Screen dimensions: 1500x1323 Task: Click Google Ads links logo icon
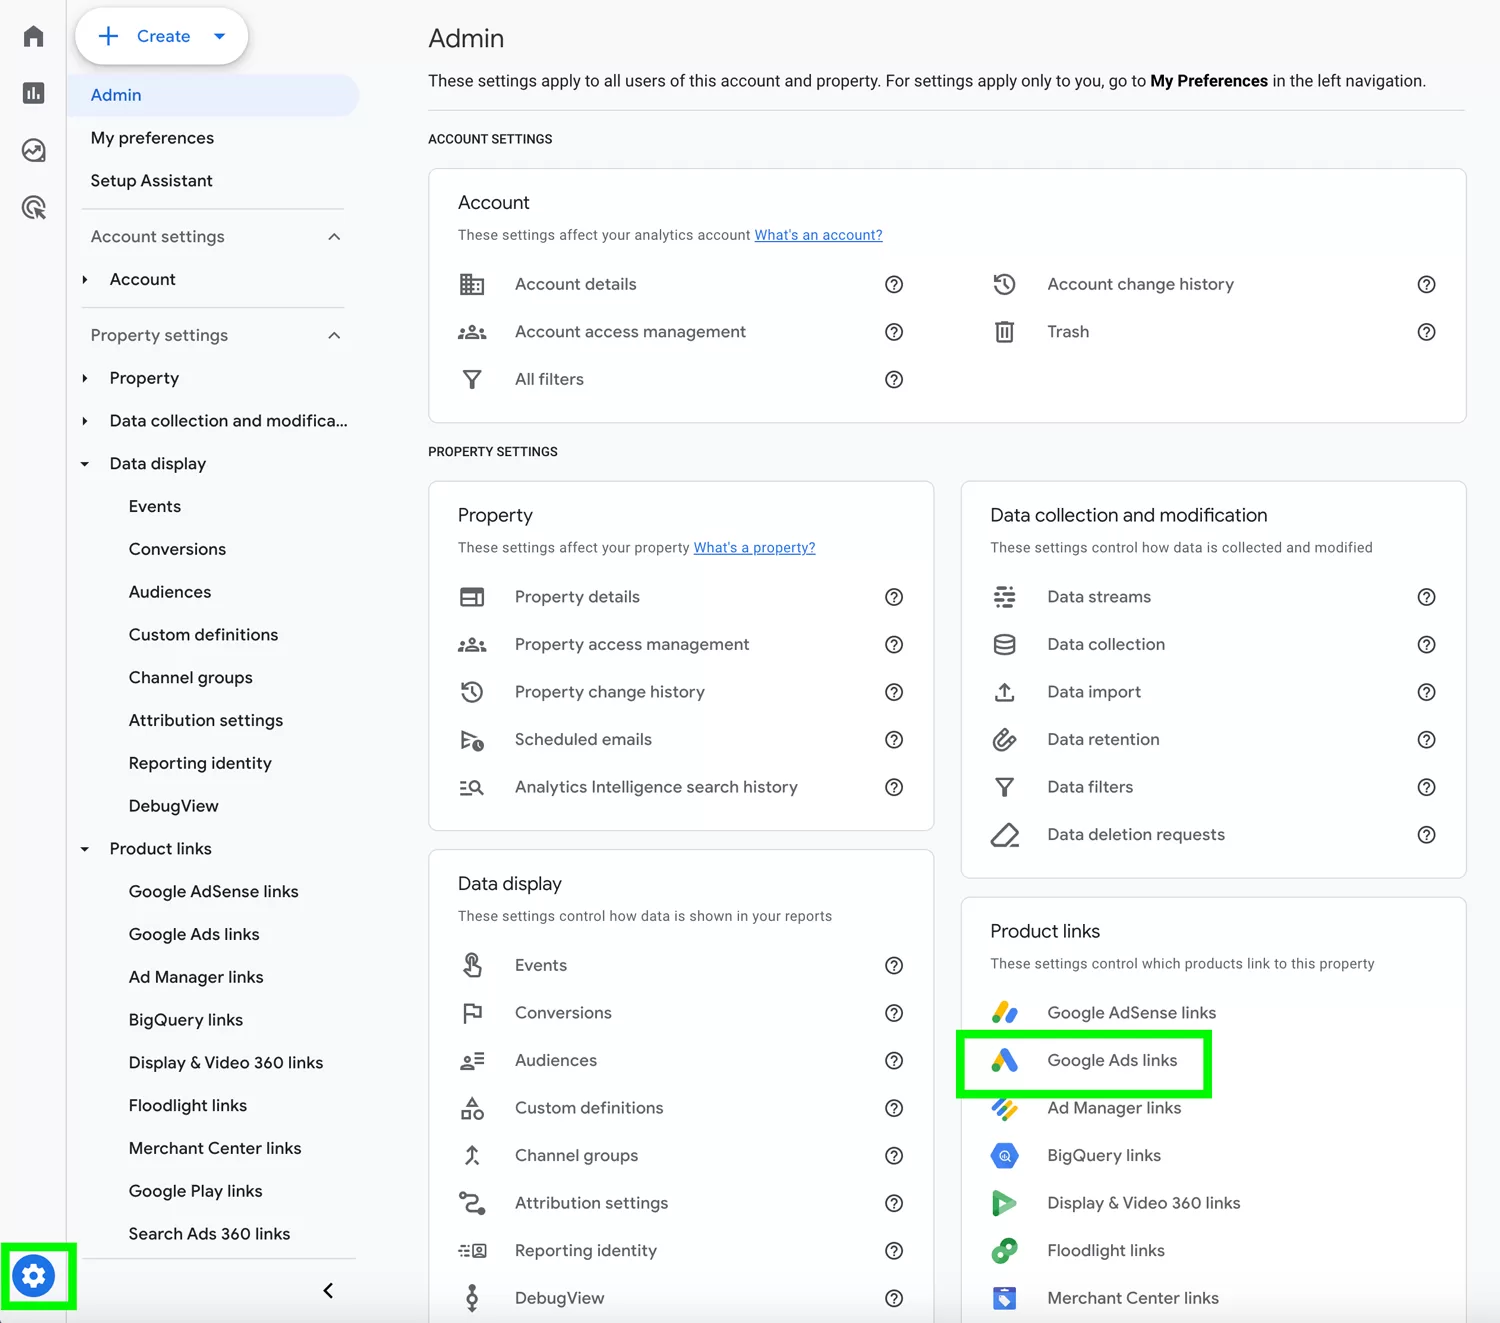coord(1004,1060)
